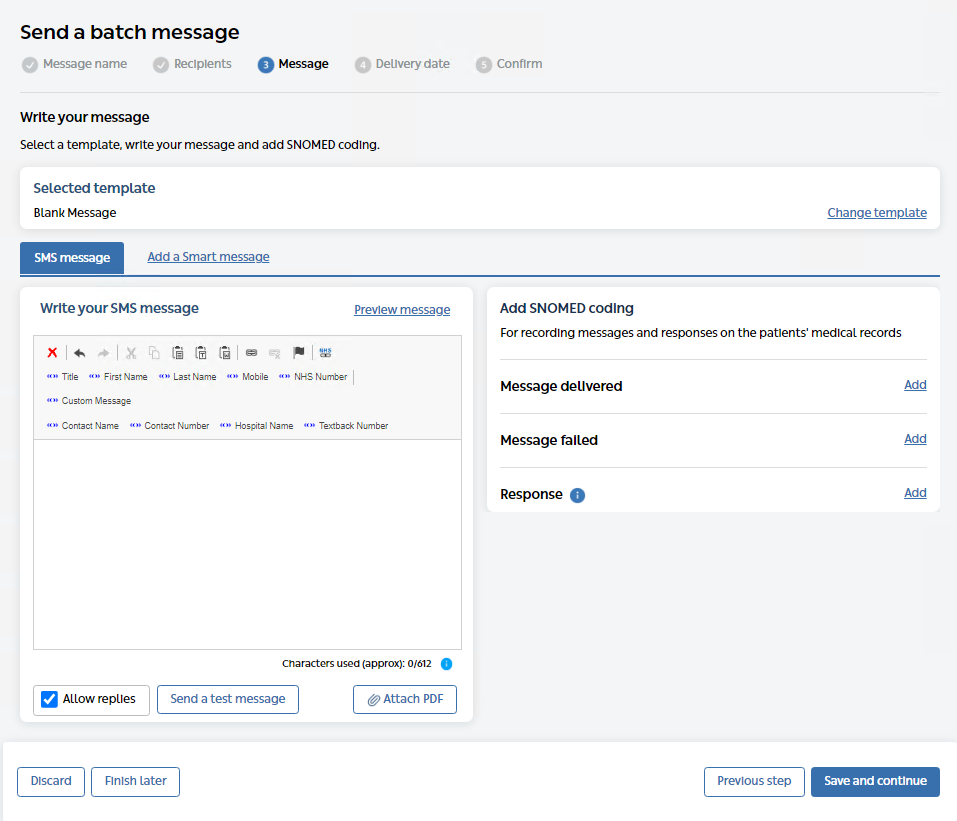Click the red X clear icon in editor toolbar

[x=52, y=353]
